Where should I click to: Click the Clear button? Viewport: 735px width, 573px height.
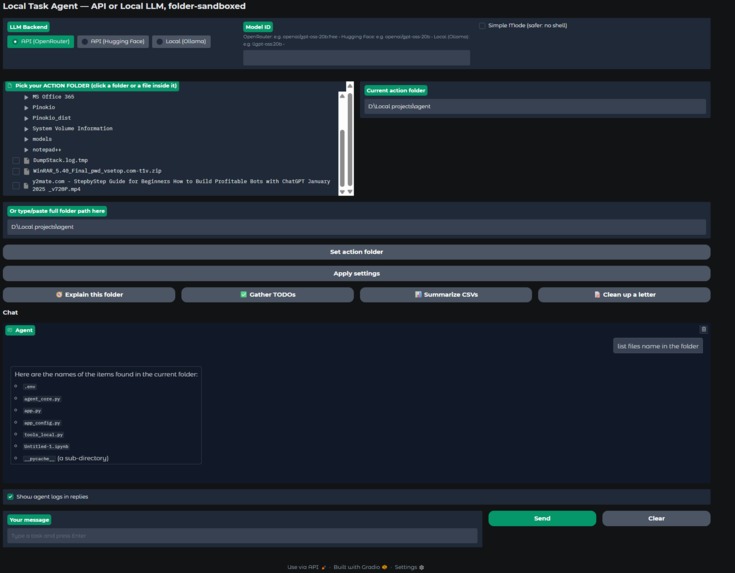pyautogui.click(x=656, y=518)
